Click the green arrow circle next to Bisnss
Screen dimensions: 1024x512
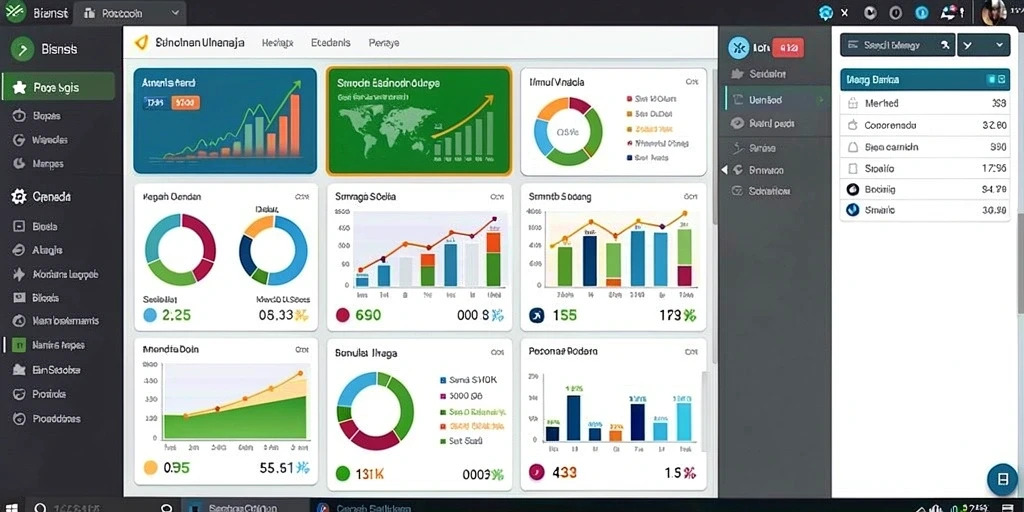tap(23, 49)
